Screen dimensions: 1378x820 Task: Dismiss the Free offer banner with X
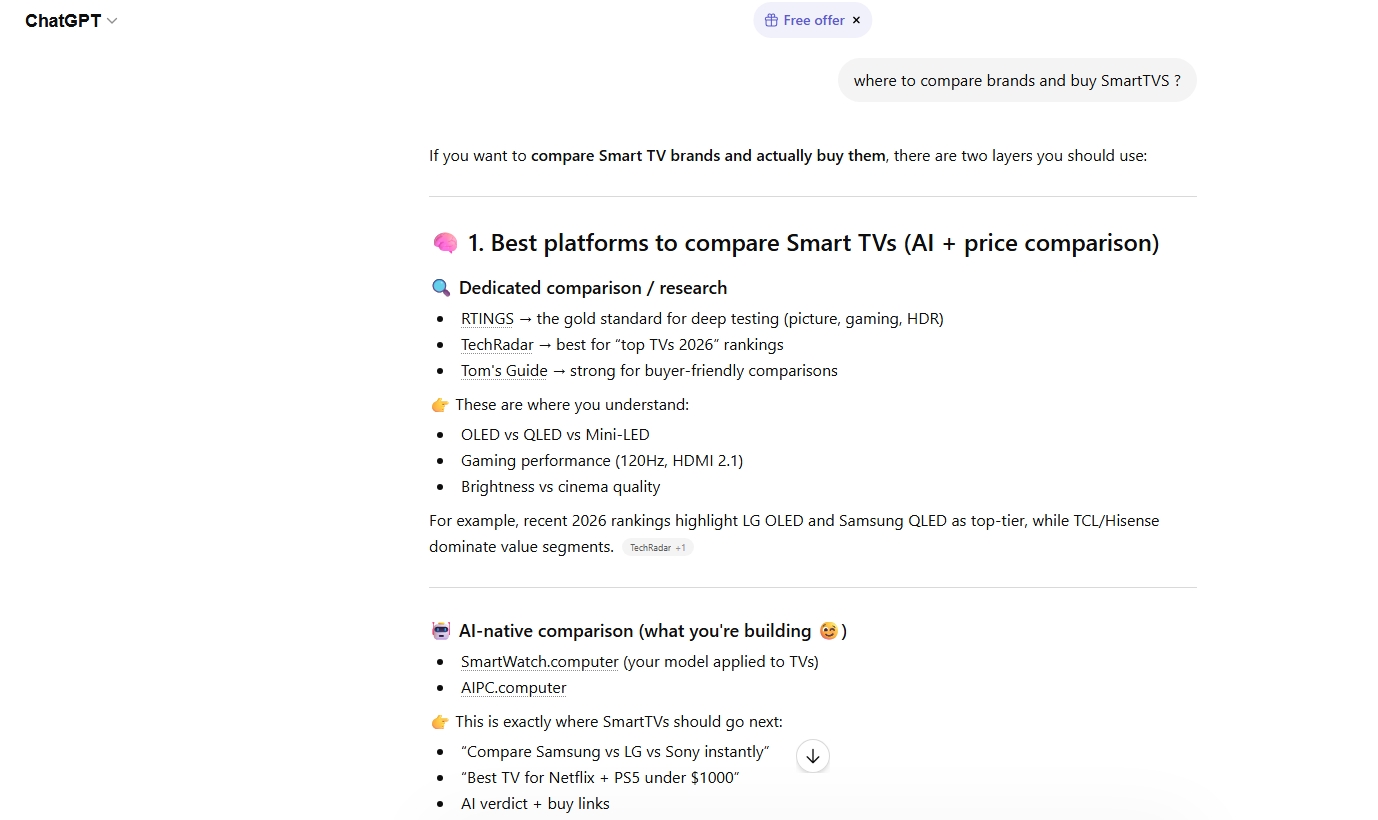(856, 20)
